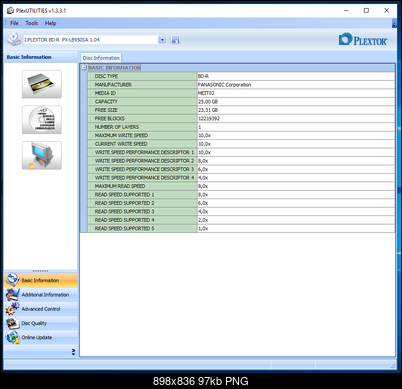The width and height of the screenshot is (402, 389).
Task: Switch to the Disc Information tab
Action: coord(101,58)
